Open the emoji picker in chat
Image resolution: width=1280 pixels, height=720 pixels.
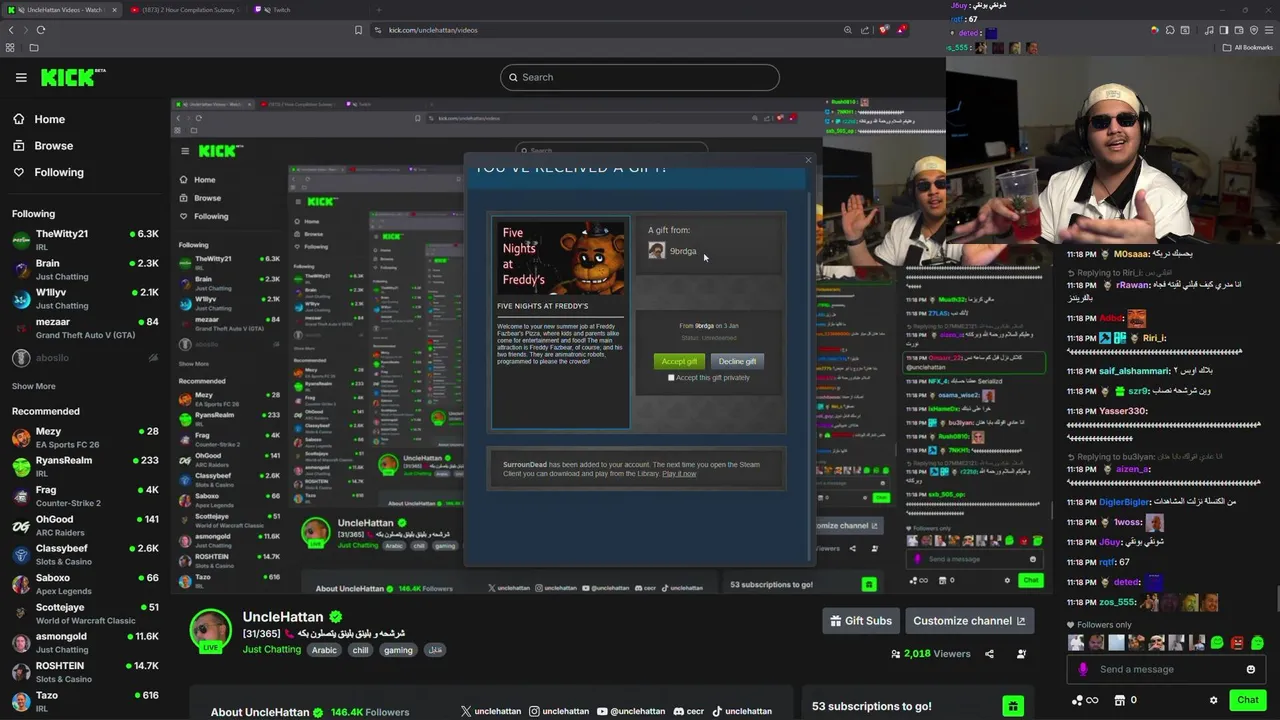pos(1250,669)
